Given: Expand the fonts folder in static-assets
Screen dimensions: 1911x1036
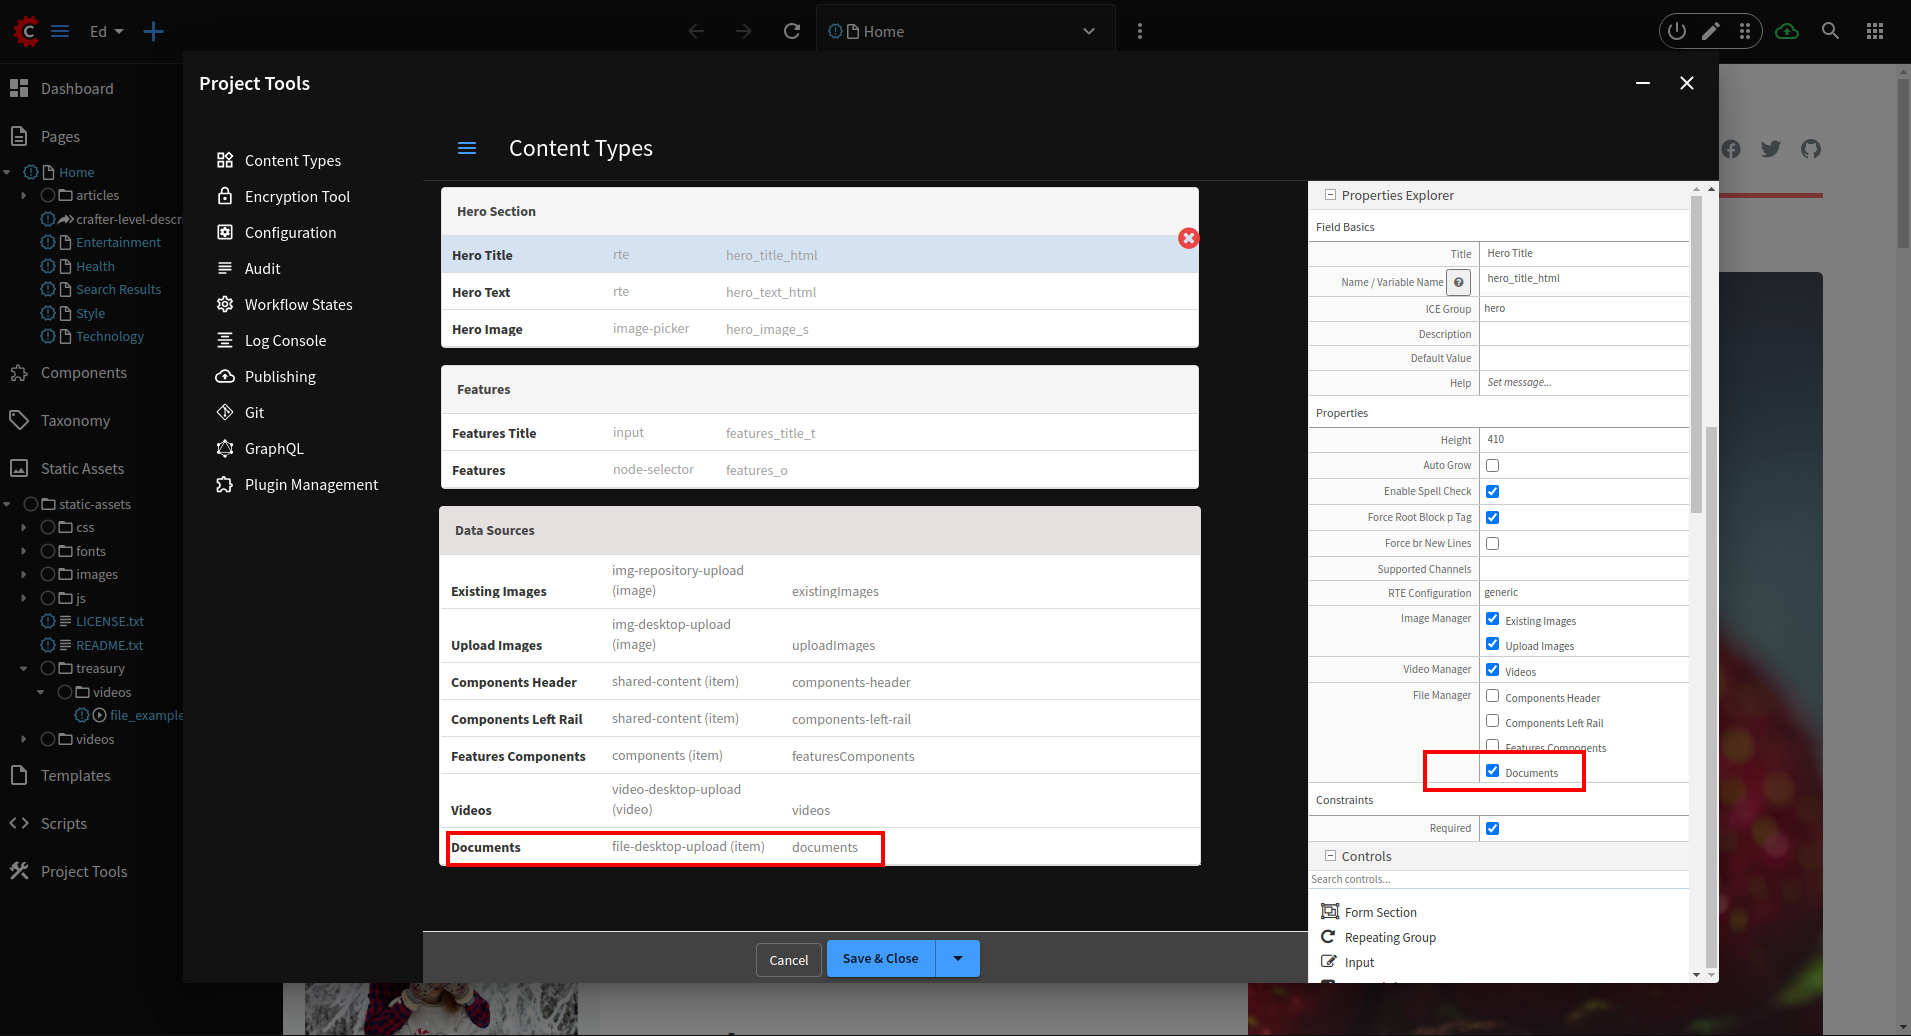Looking at the screenshot, I should tap(24, 551).
